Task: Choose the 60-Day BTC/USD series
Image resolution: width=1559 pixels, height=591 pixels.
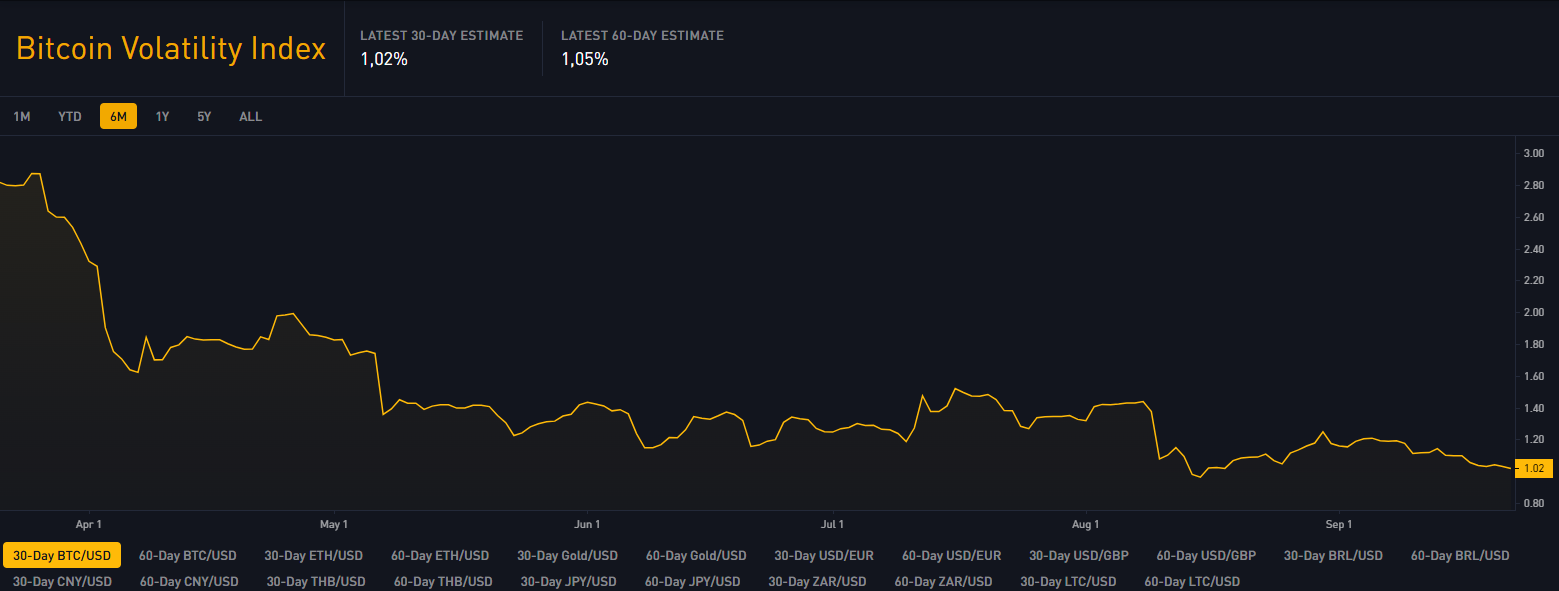Action: point(188,555)
